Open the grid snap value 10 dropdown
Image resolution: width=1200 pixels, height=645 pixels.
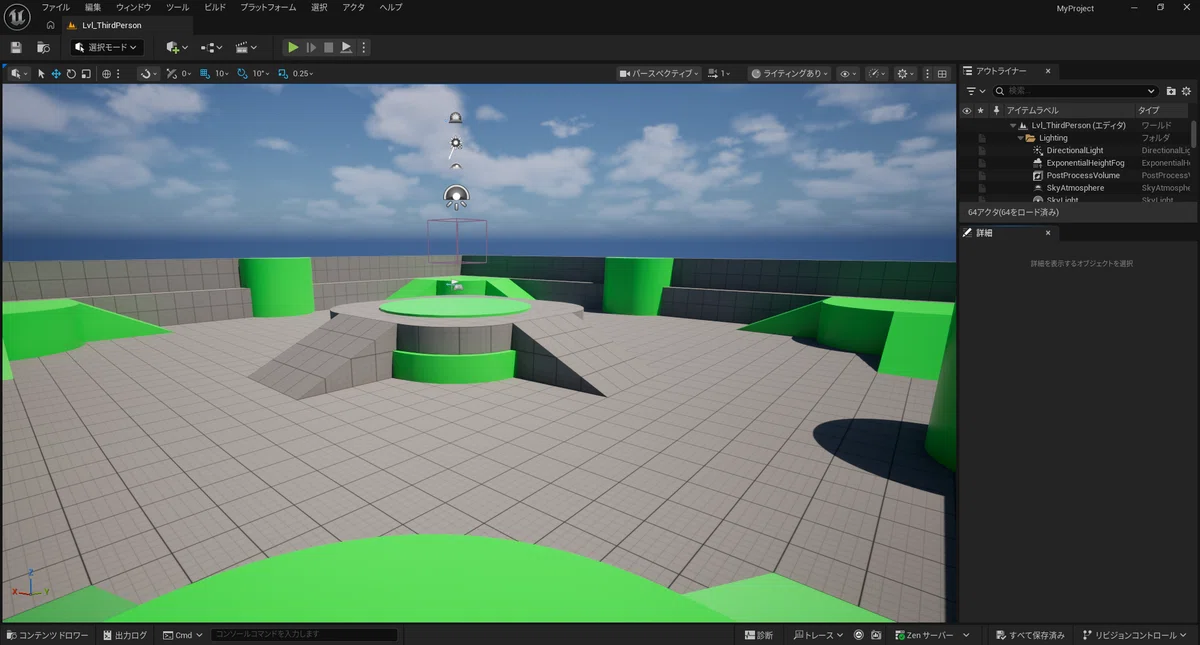[x=221, y=73]
